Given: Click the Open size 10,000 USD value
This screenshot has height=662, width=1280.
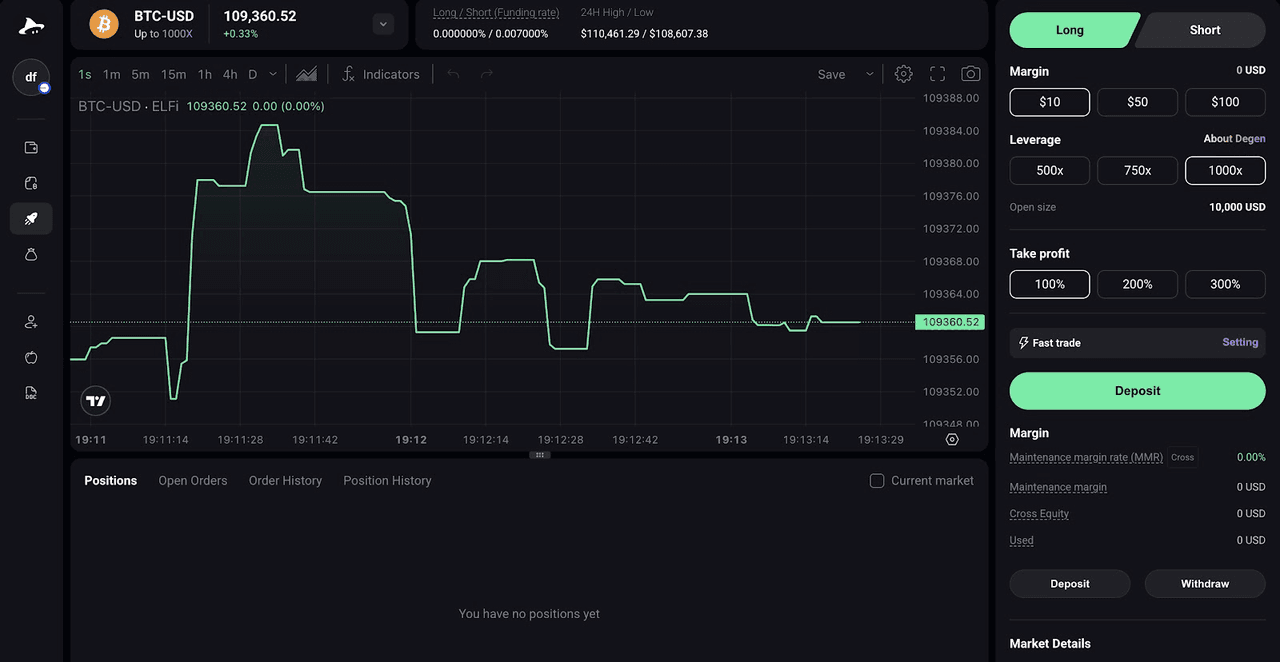Looking at the screenshot, I should point(1238,207).
